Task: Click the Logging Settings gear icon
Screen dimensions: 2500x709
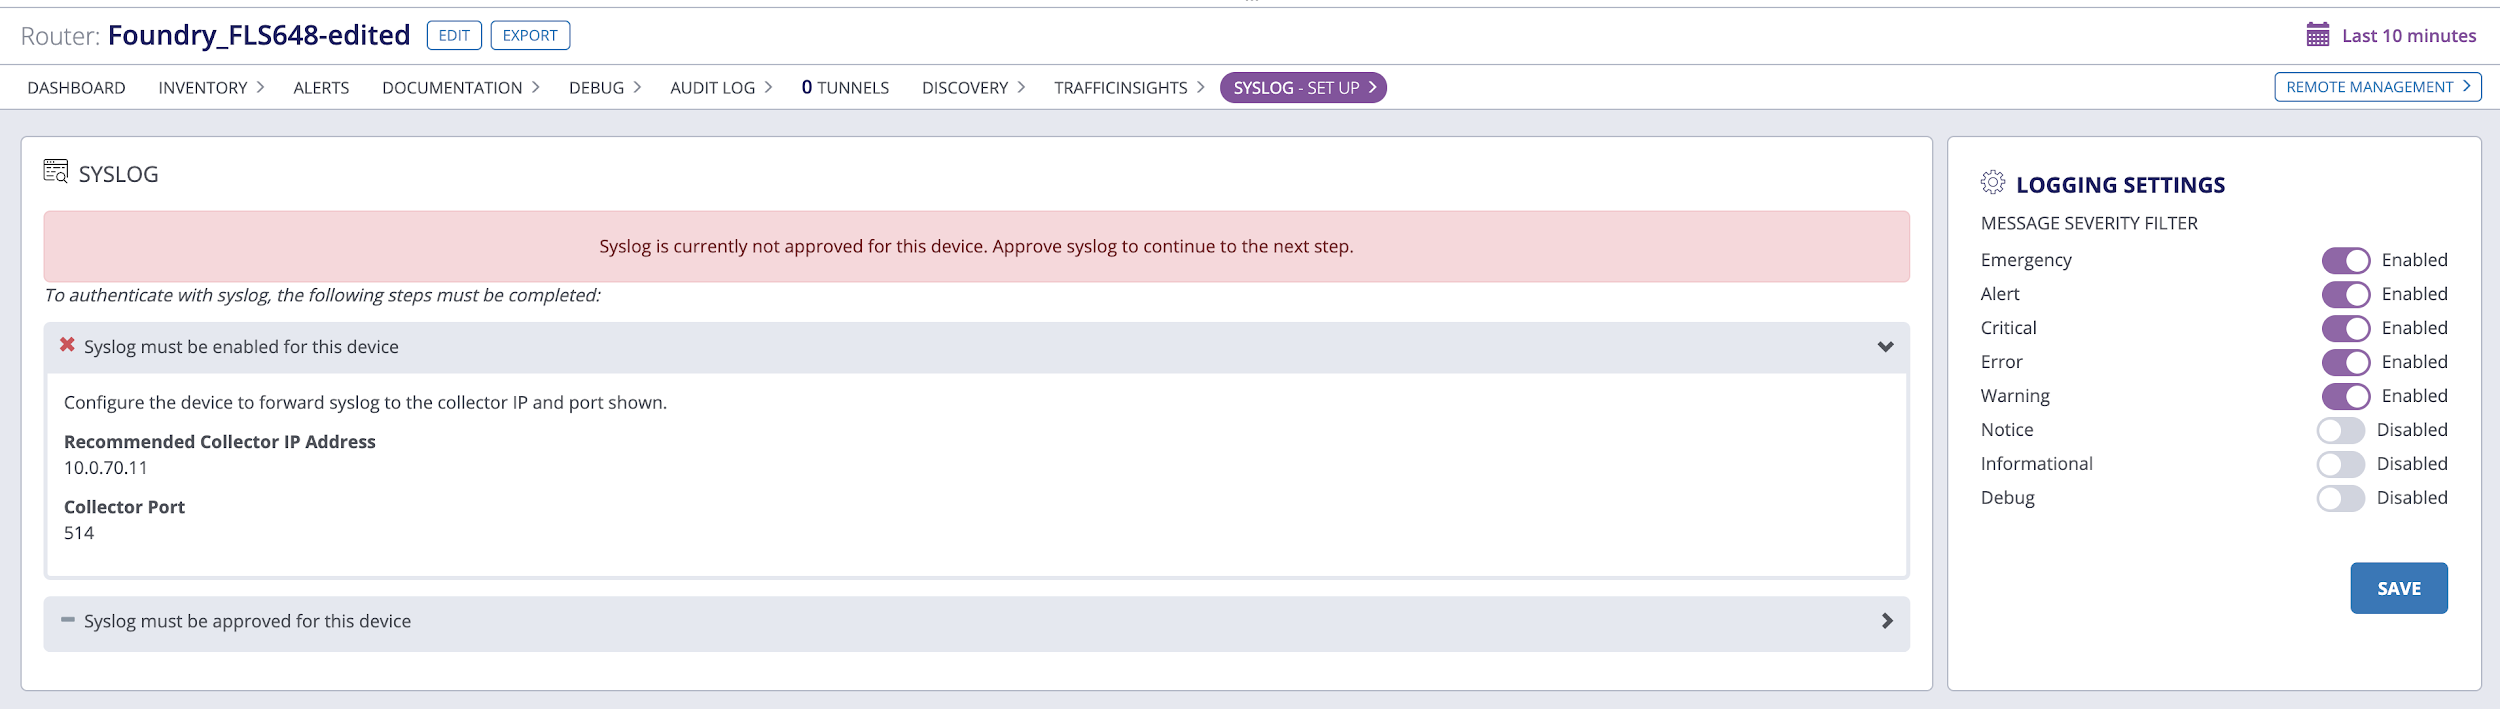Action: (x=1992, y=183)
